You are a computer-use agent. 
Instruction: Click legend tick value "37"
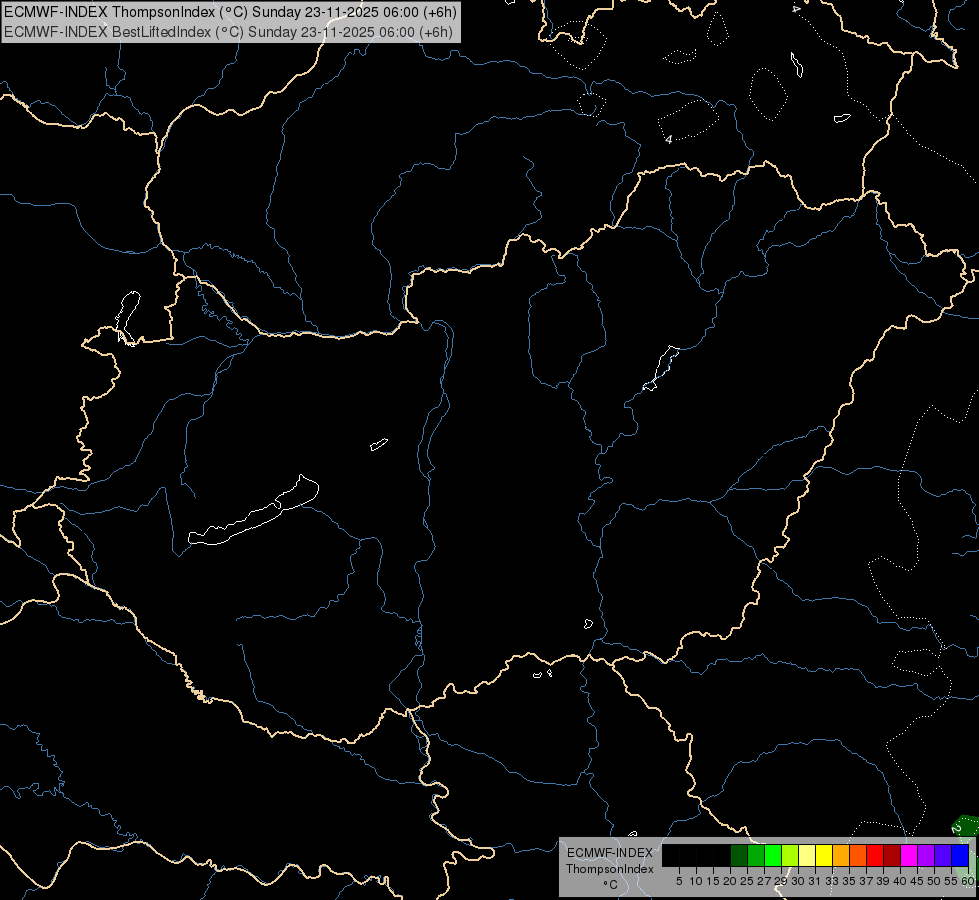(866, 881)
